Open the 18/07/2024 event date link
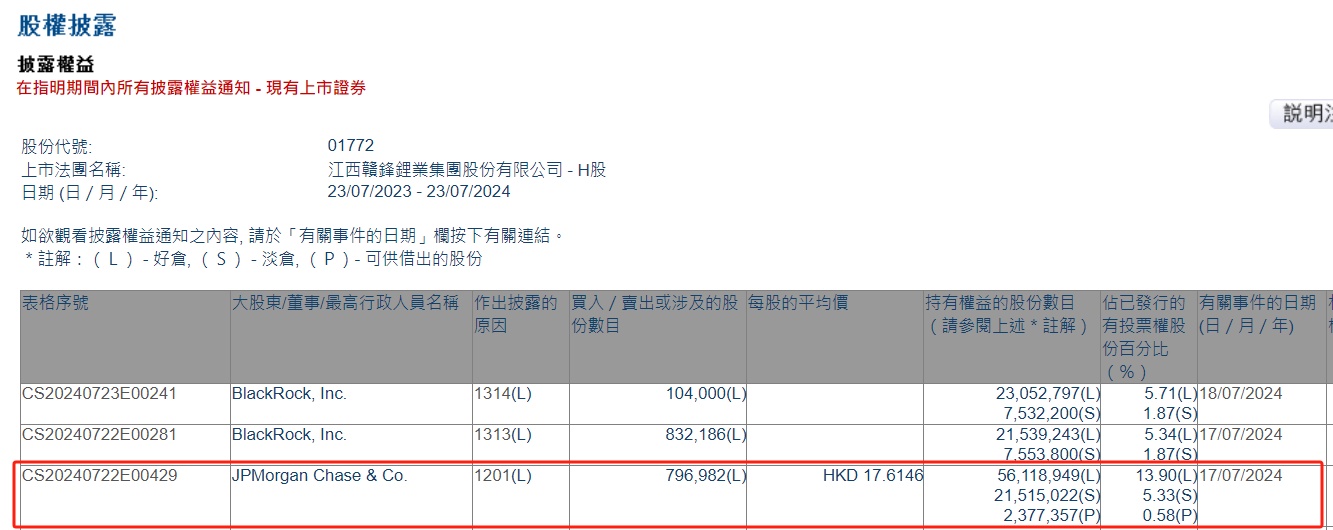The width and height of the screenshot is (1333, 530). tap(1241, 394)
